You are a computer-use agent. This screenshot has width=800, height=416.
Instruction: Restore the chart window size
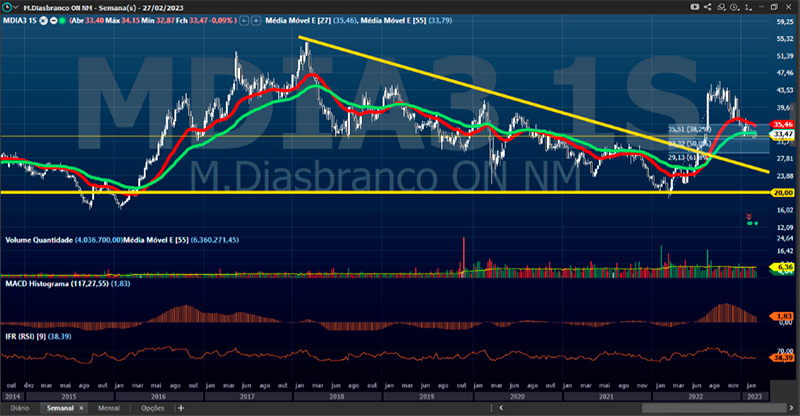(x=774, y=7)
